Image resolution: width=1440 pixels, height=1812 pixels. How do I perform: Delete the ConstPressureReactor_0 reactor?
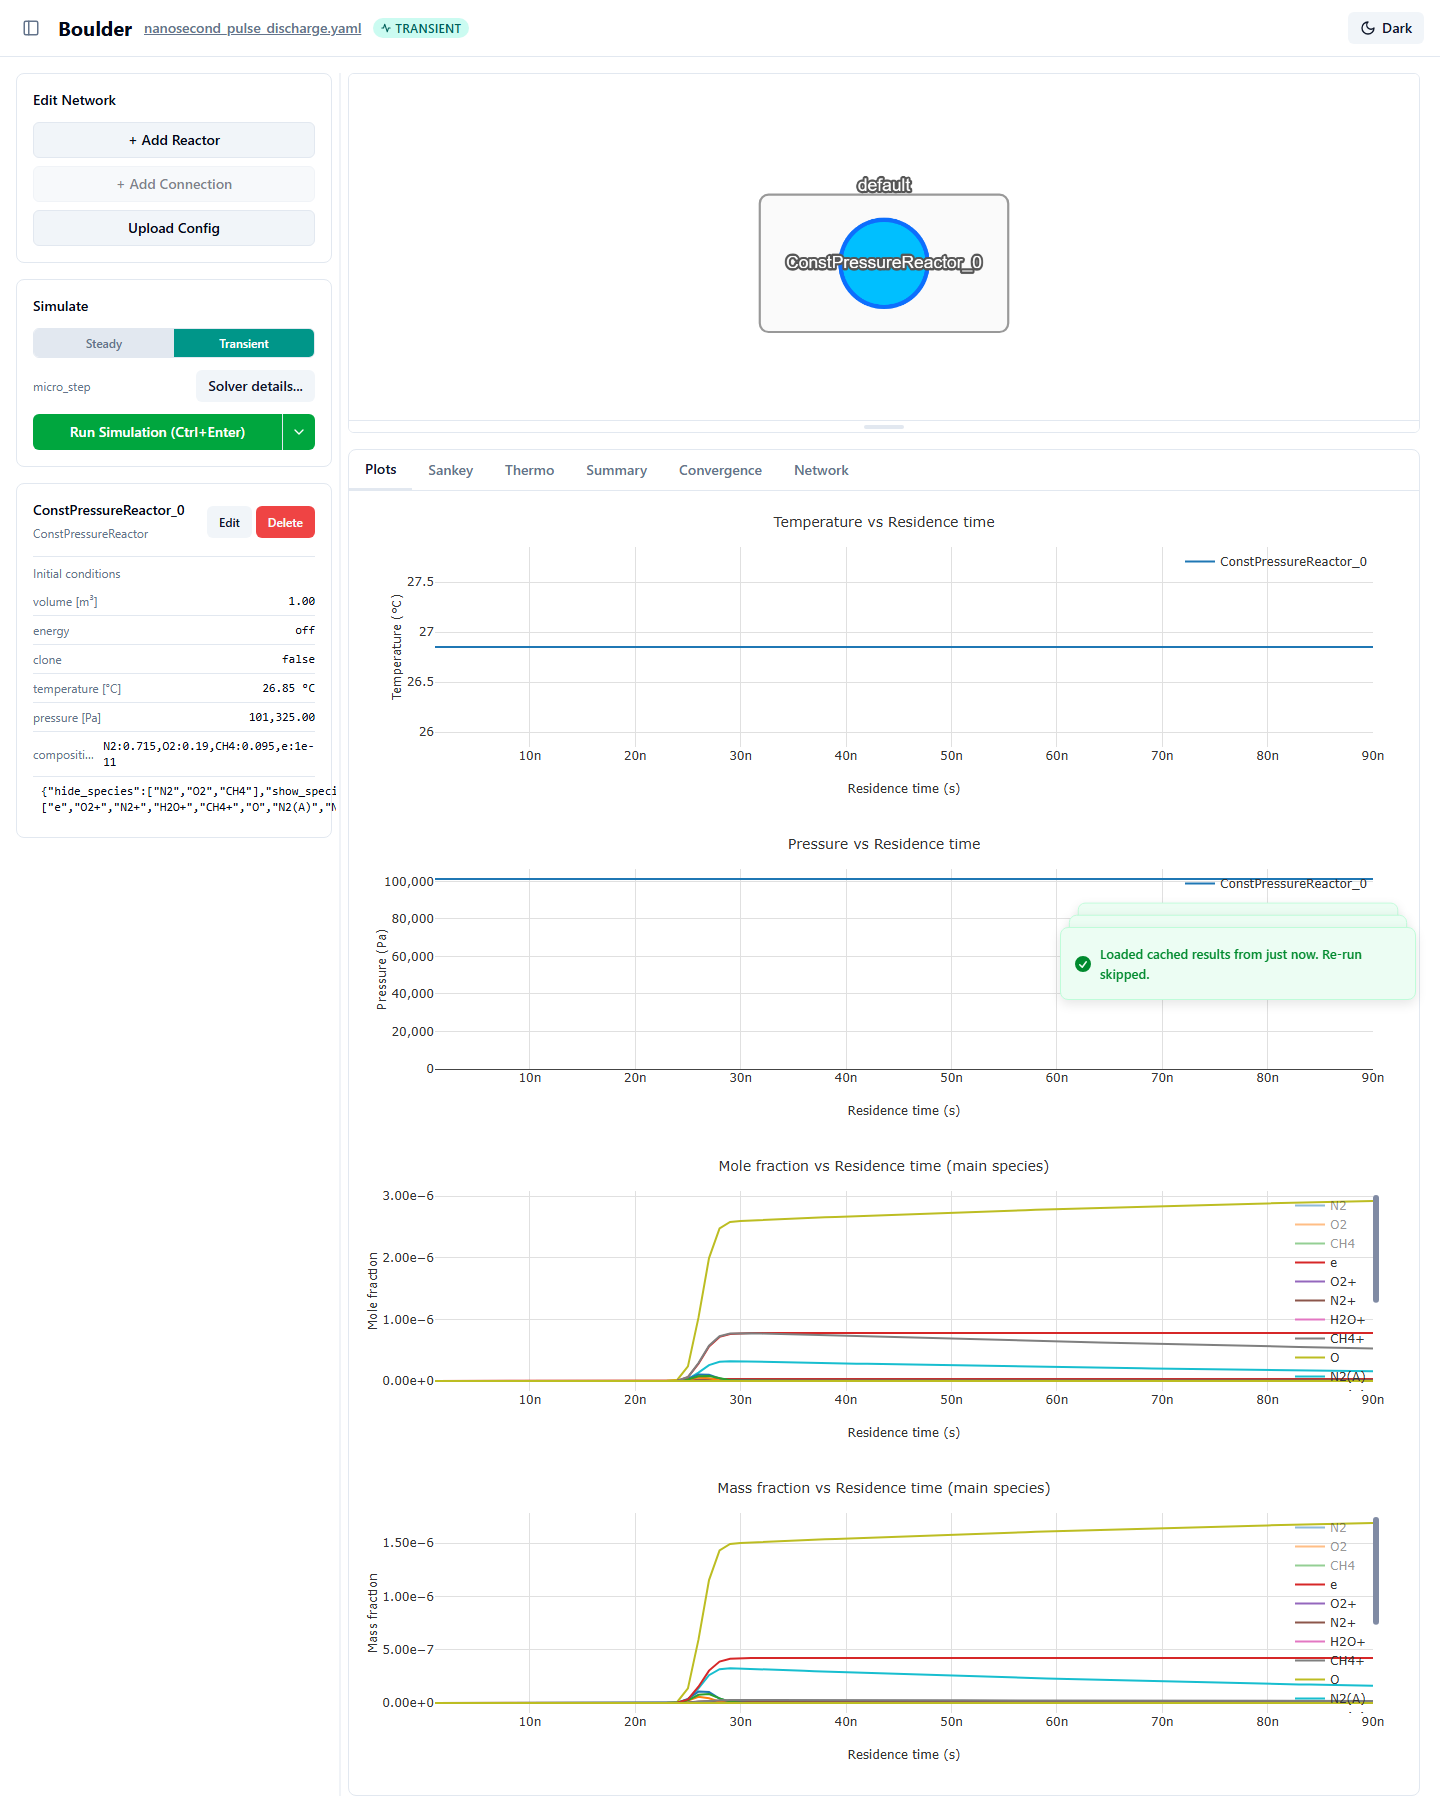285,522
